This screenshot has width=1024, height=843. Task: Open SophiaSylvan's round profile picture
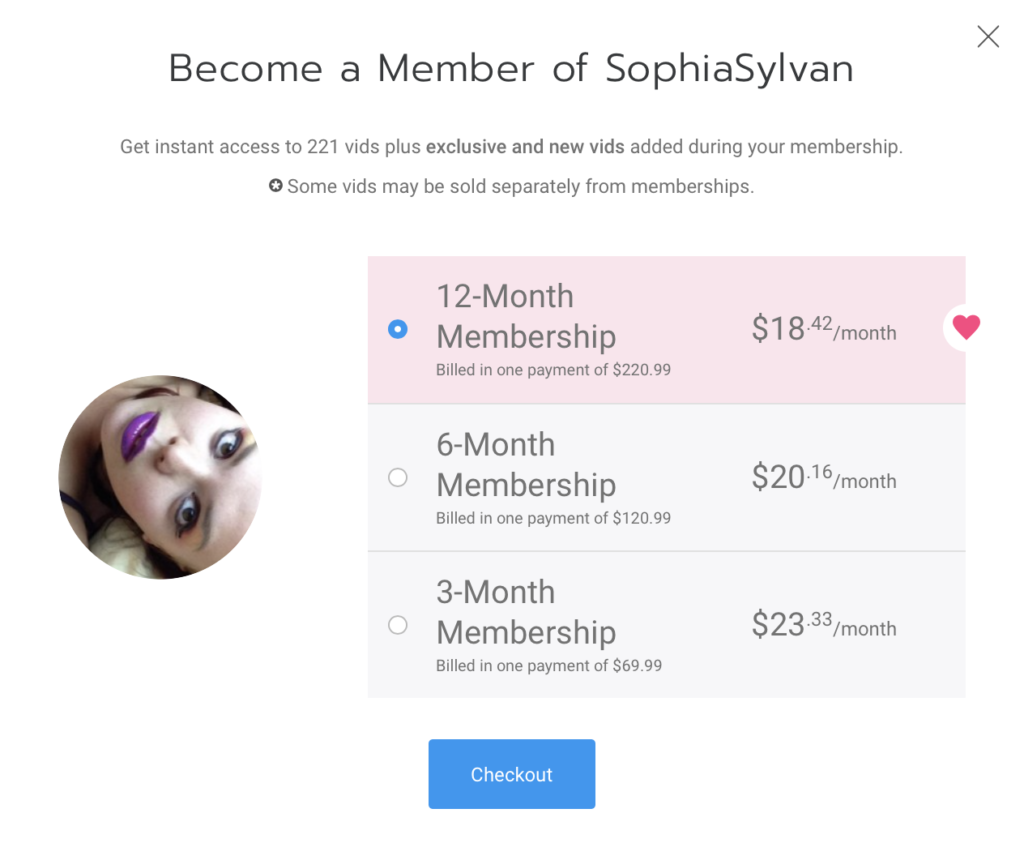click(x=160, y=477)
